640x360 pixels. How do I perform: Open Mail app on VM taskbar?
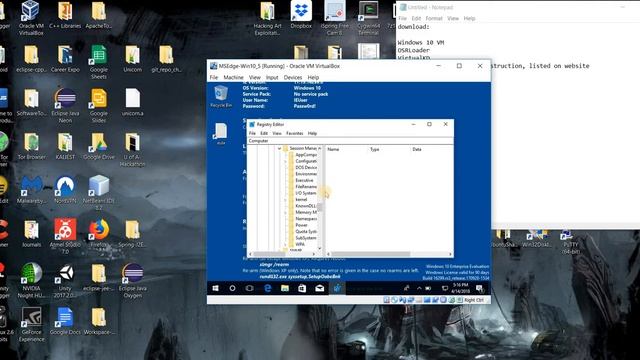[x=319, y=288]
